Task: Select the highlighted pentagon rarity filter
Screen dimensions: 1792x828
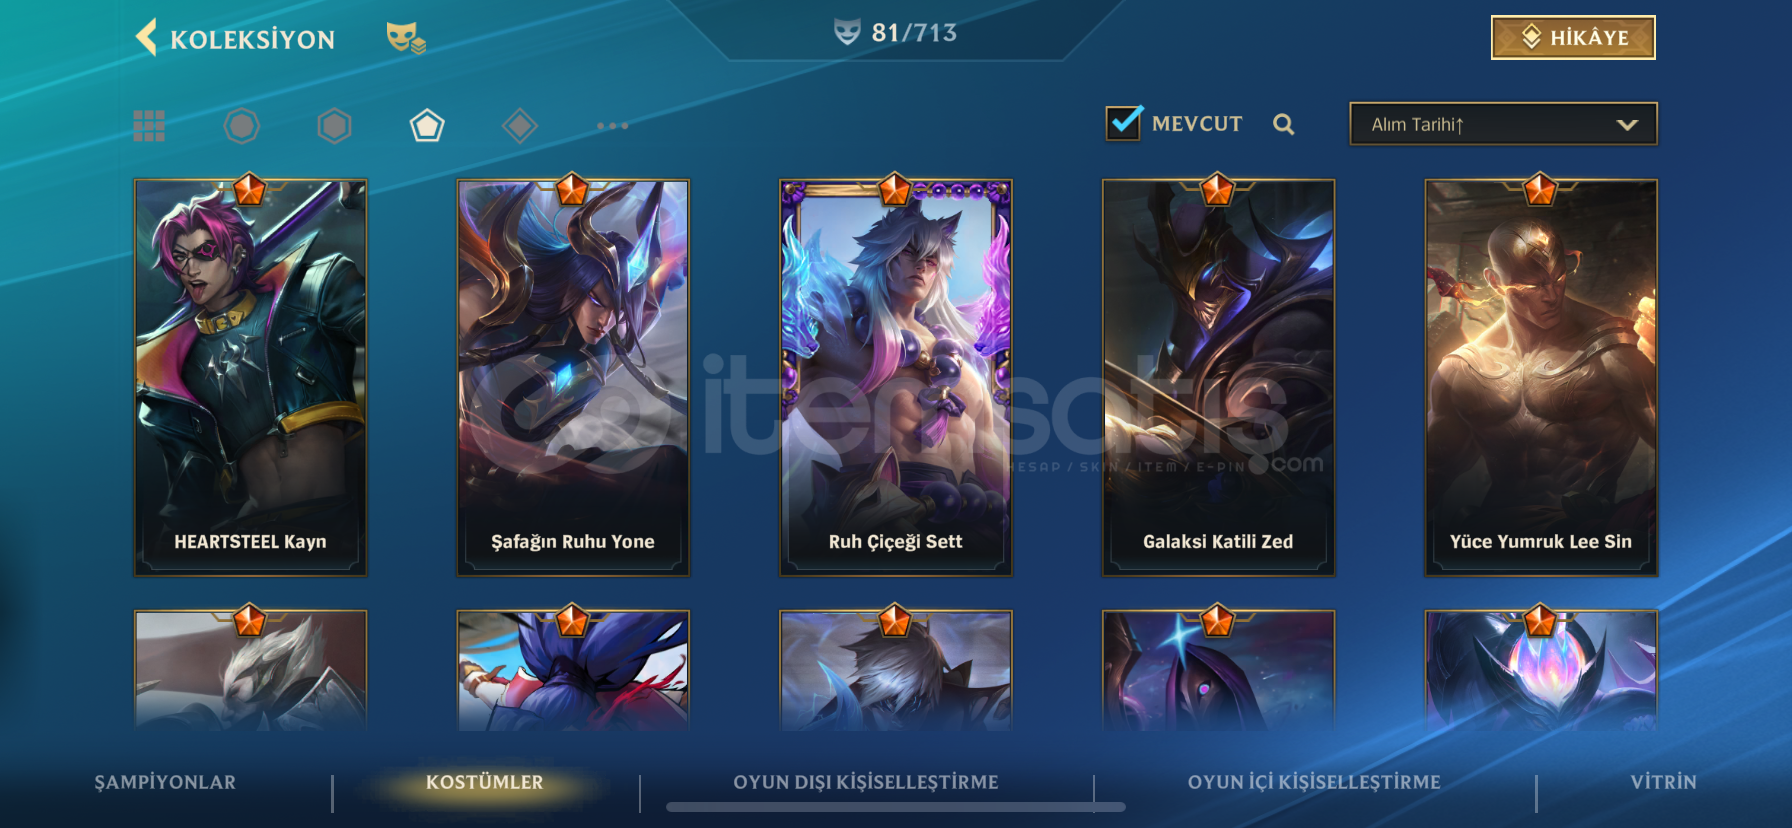Action: (427, 126)
